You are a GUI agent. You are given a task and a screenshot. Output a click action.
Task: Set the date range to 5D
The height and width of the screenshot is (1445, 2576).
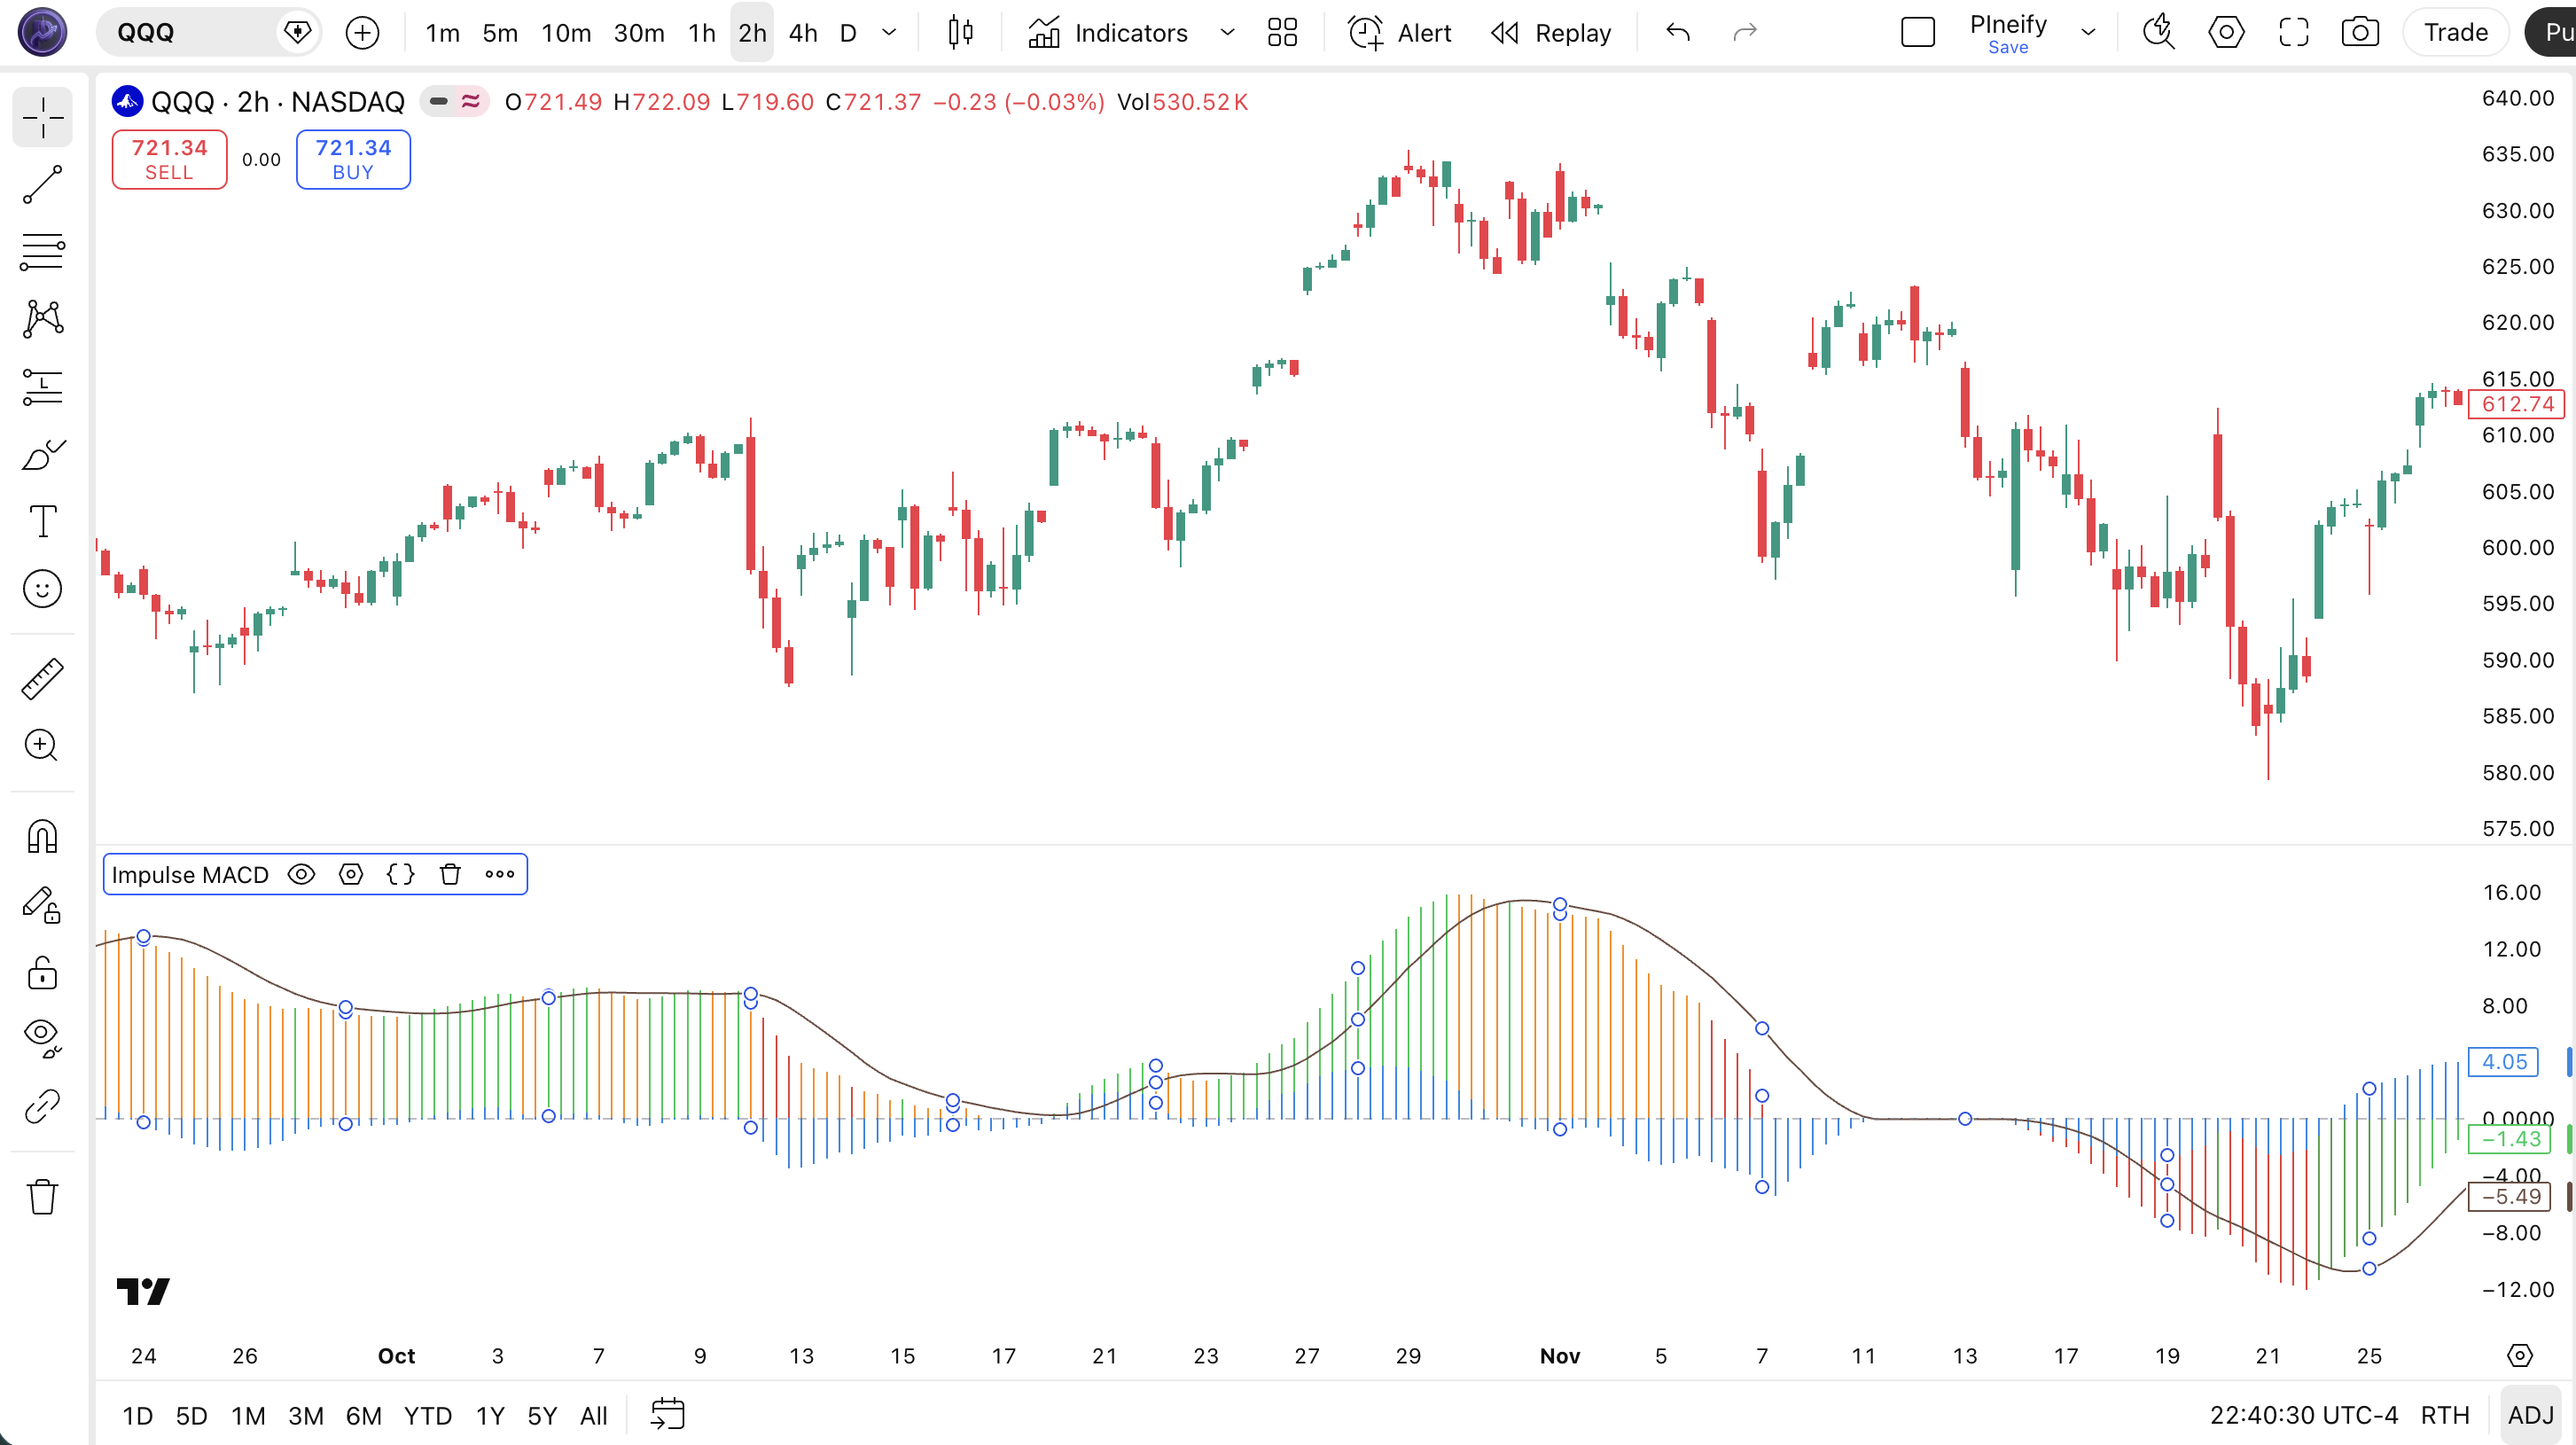[192, 1416]
